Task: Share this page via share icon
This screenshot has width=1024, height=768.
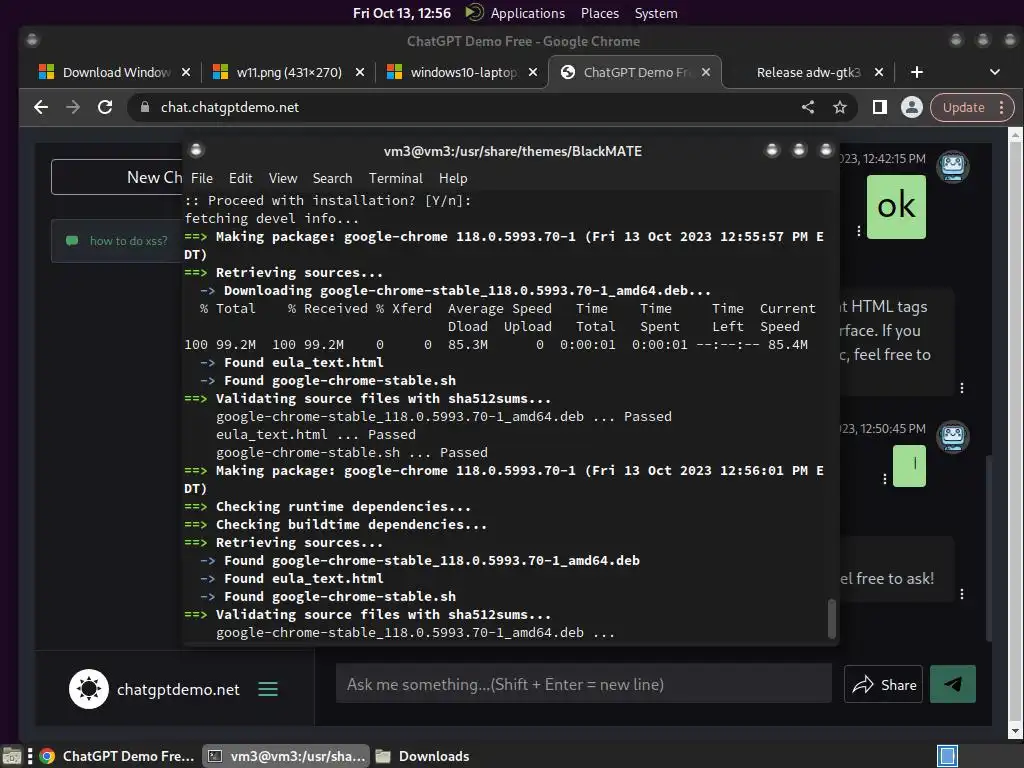Action: click(808, 107)
